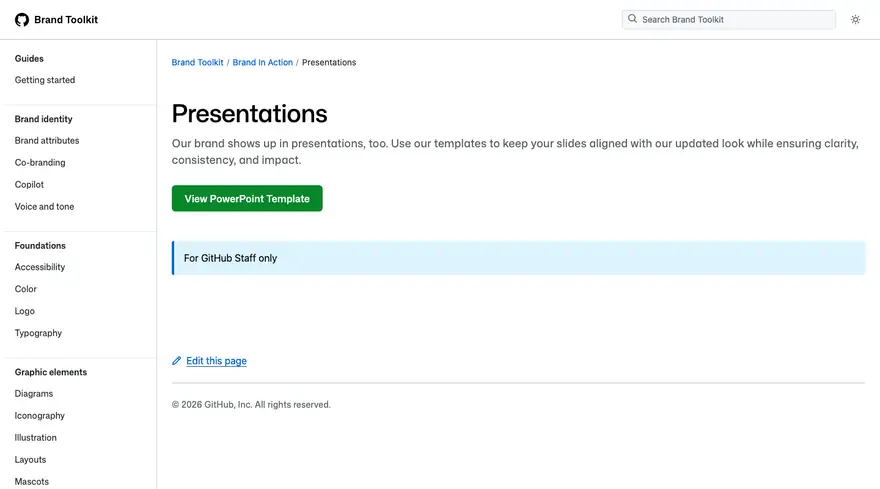Go to Layouts page
Image resolution: width=880 pixels, height=489 pixels.
click(30, 459)
